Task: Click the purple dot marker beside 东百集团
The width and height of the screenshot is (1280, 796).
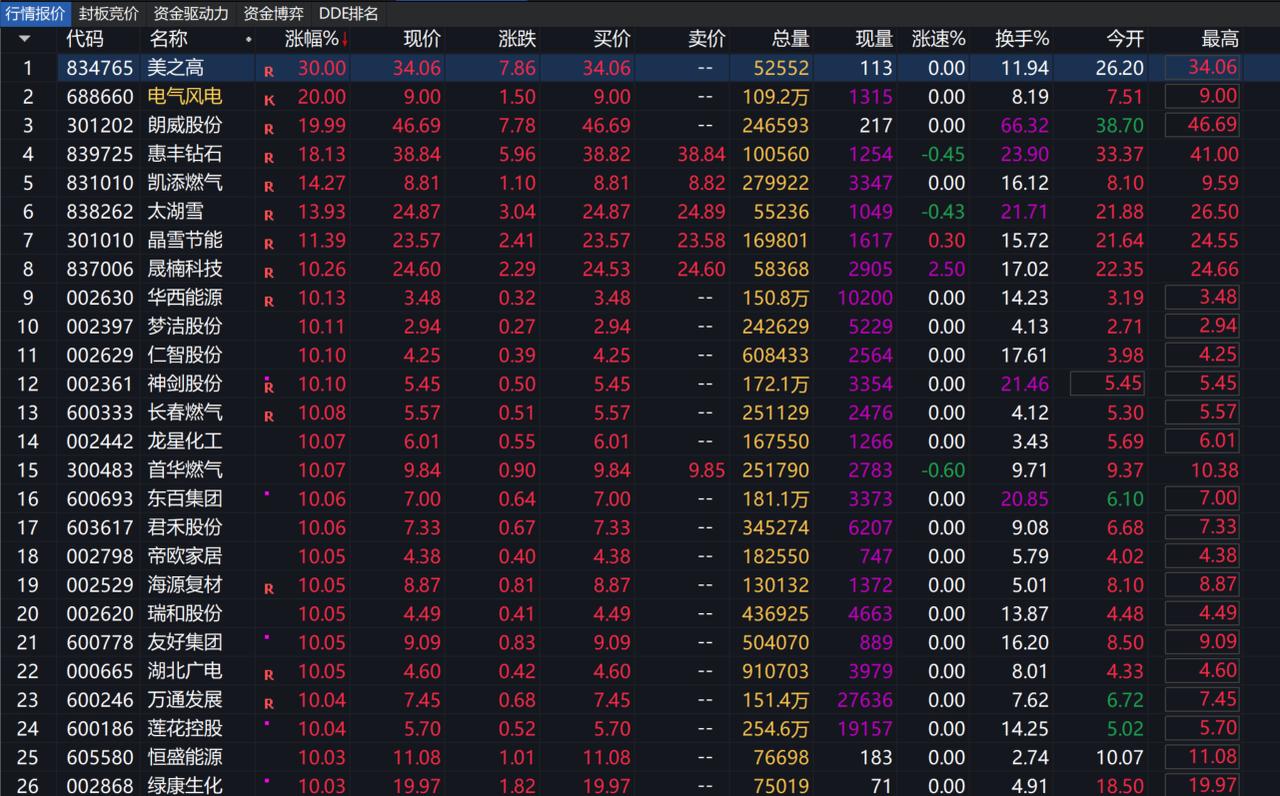Action: (266, 493)
